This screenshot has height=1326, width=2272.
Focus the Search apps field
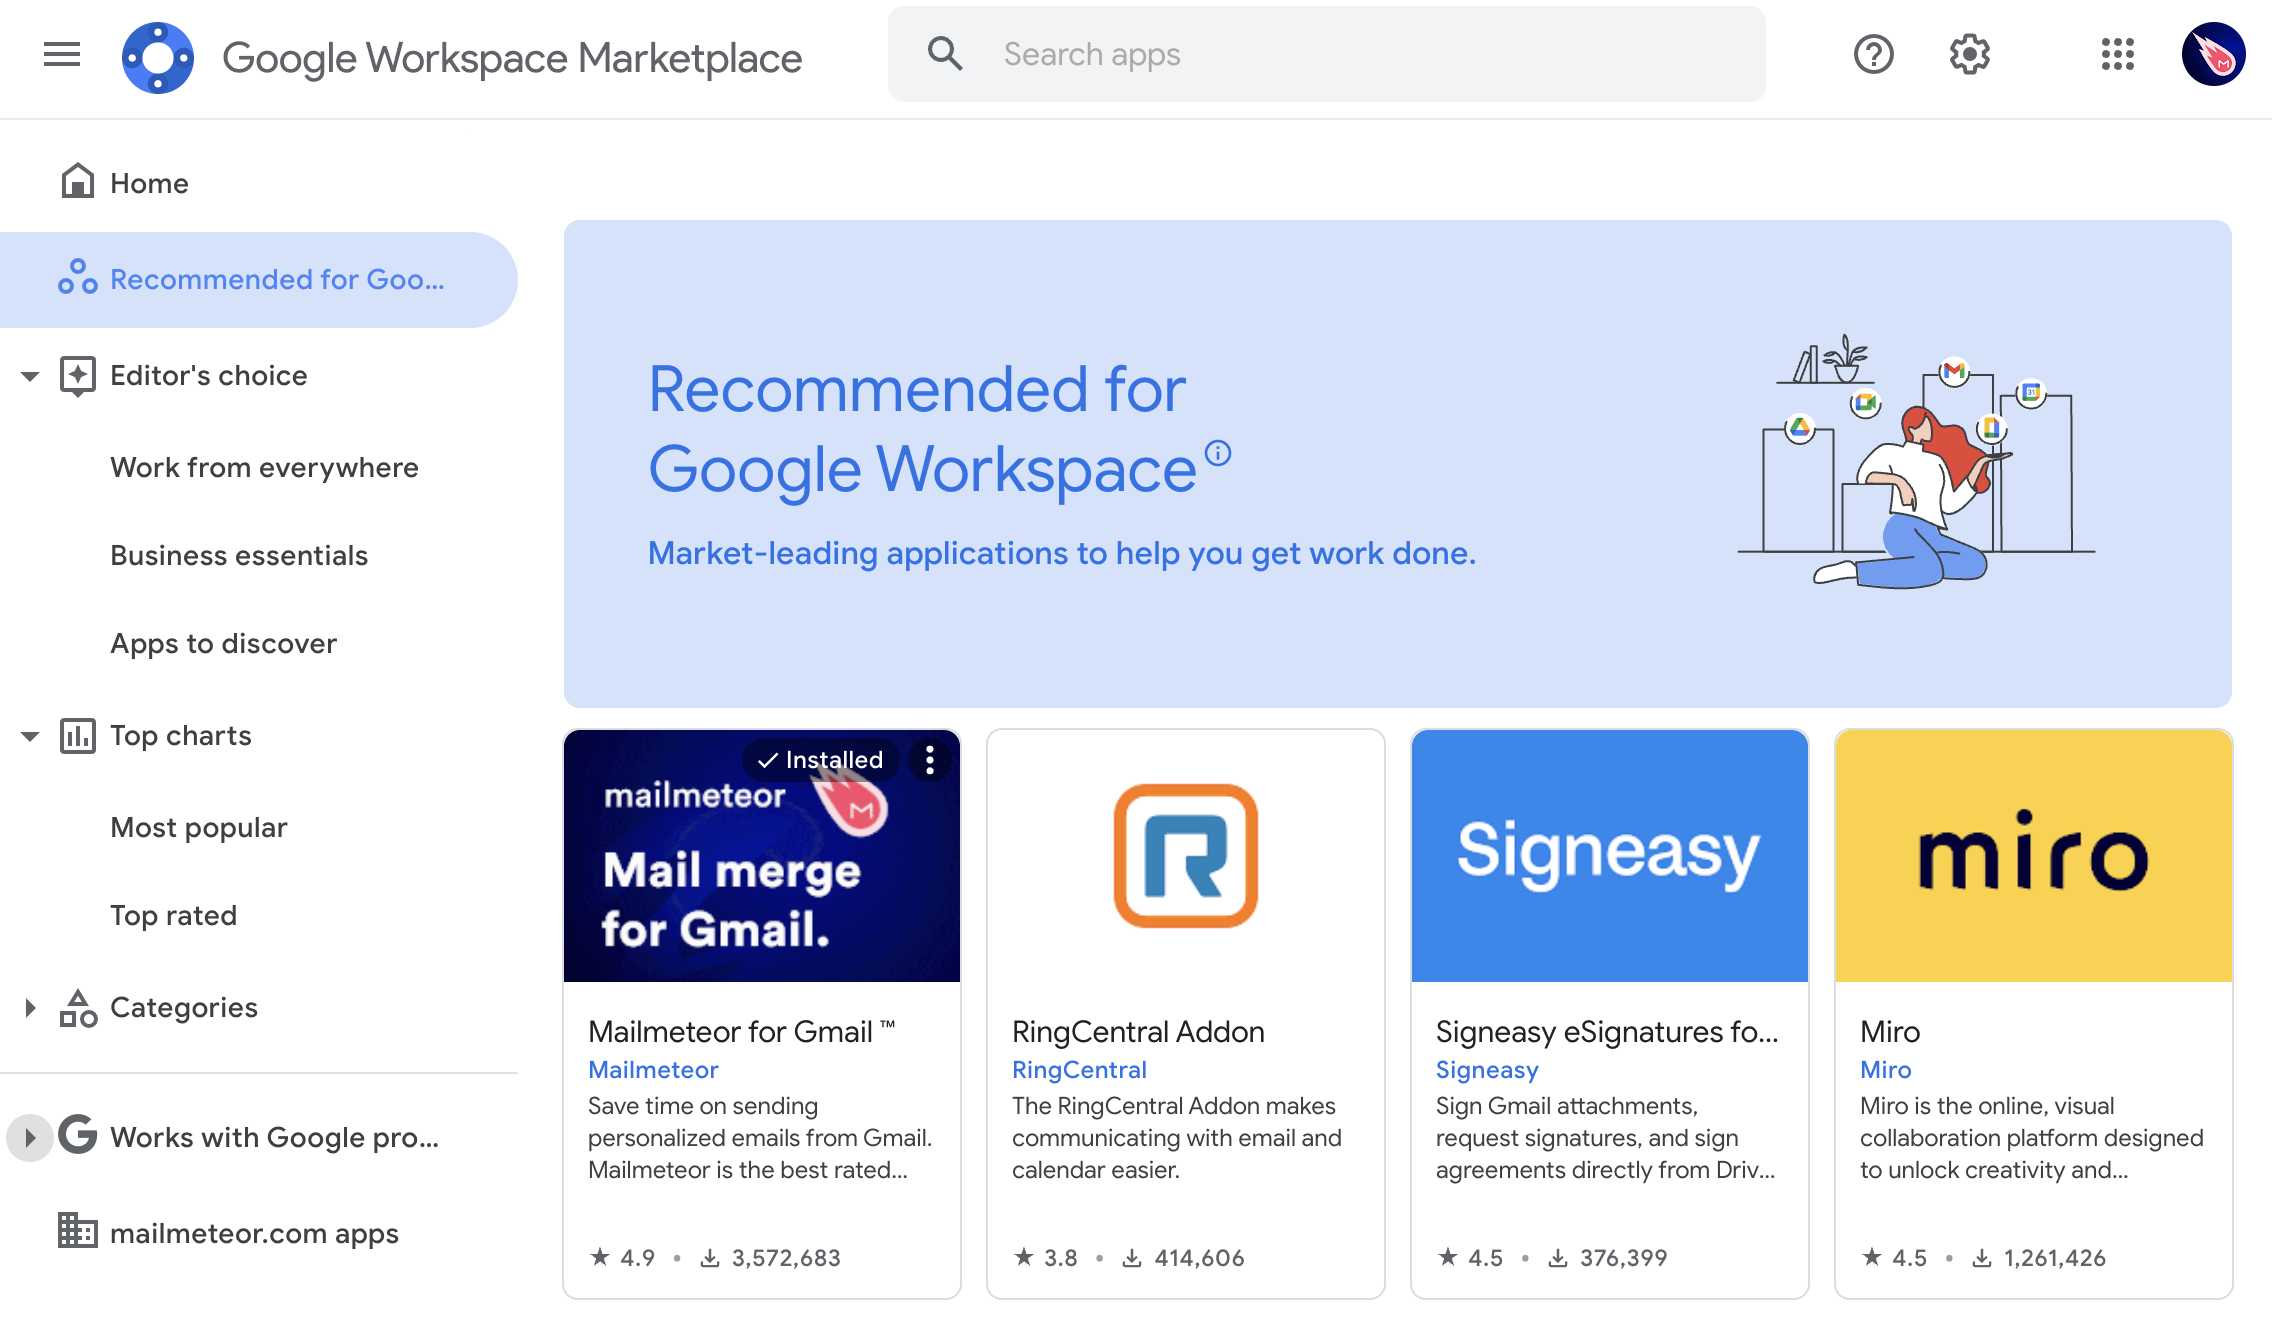1326,54
